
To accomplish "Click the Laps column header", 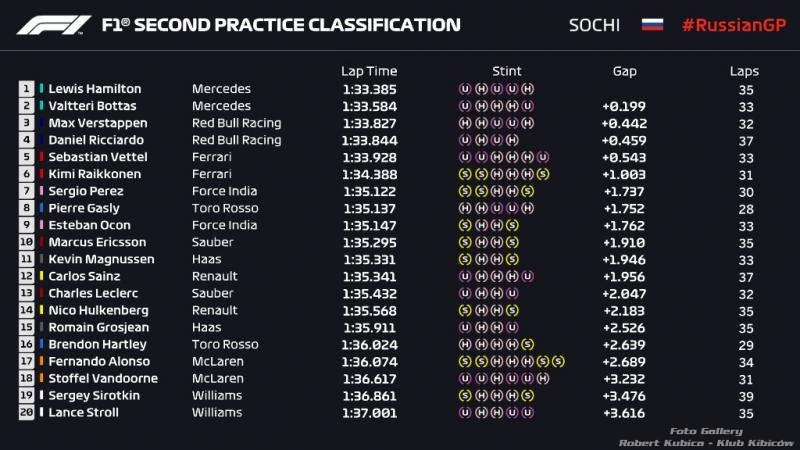I will 744,72.
